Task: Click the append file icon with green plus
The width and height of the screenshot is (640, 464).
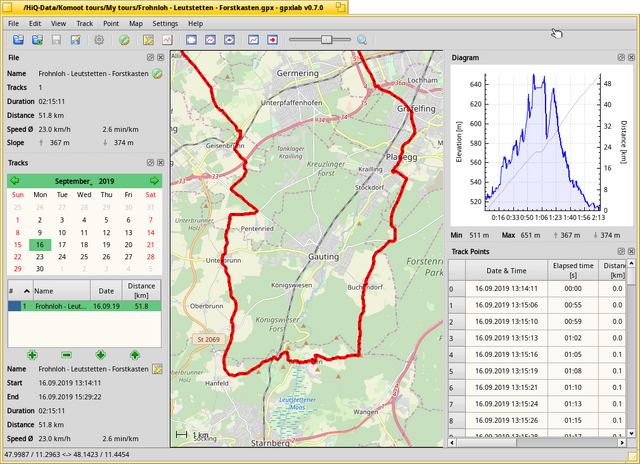Action: (37, 40)
